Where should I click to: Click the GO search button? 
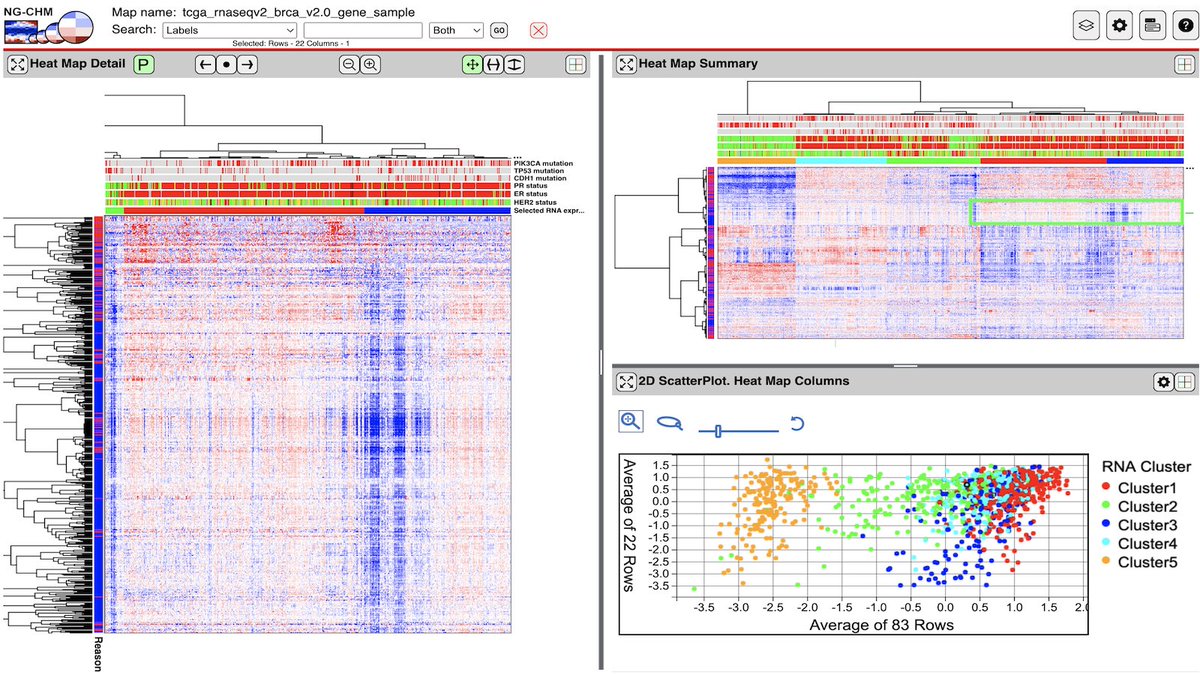coord(498,30)
